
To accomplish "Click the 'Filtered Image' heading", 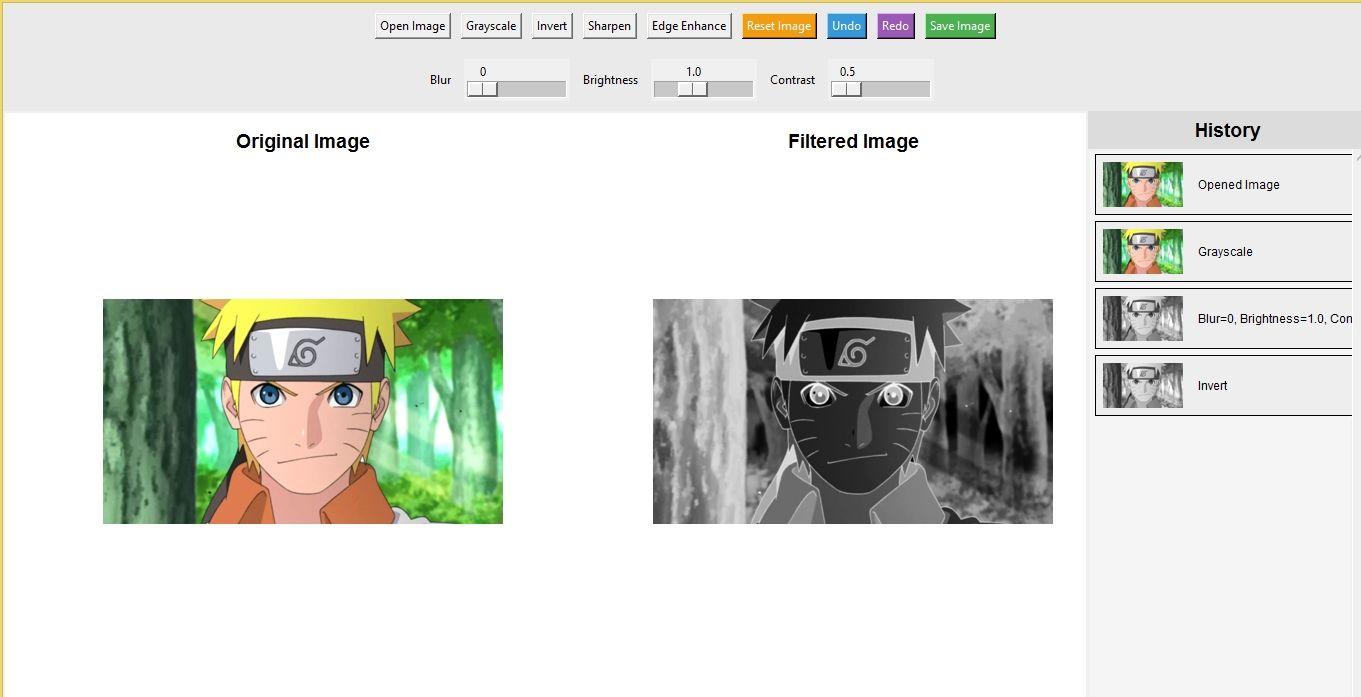I will [x=853, y=142].
